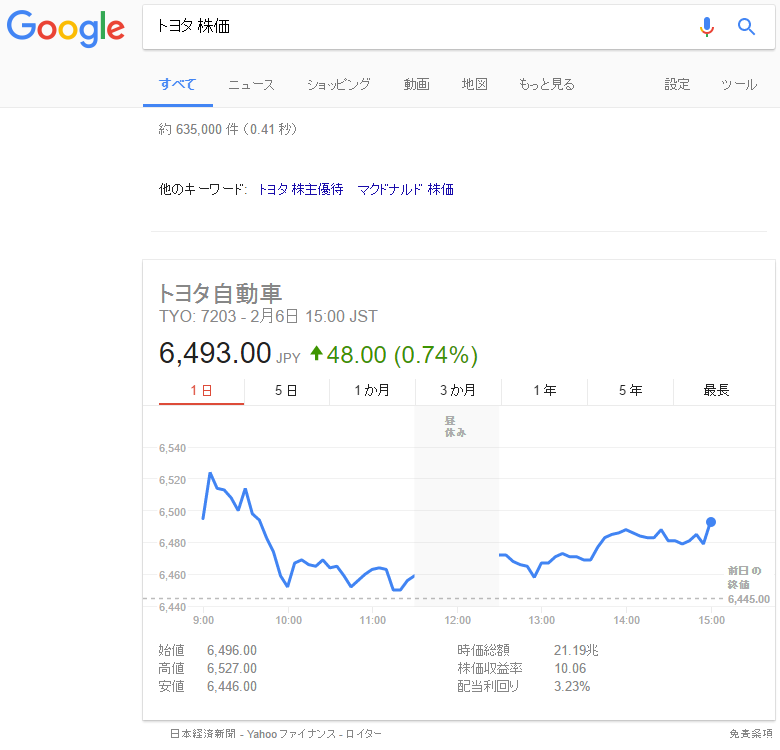Start voice search with microphone icon

click(x=706, y=26)
